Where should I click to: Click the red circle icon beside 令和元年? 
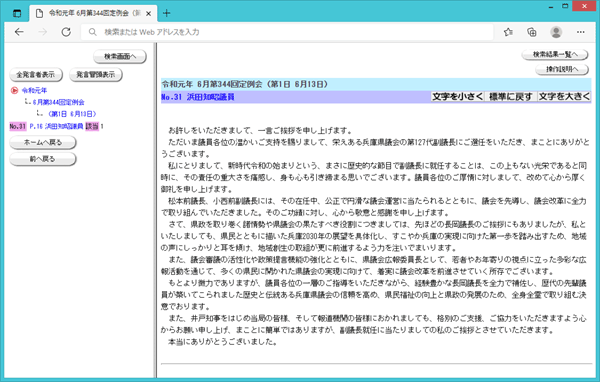[15, 90]
